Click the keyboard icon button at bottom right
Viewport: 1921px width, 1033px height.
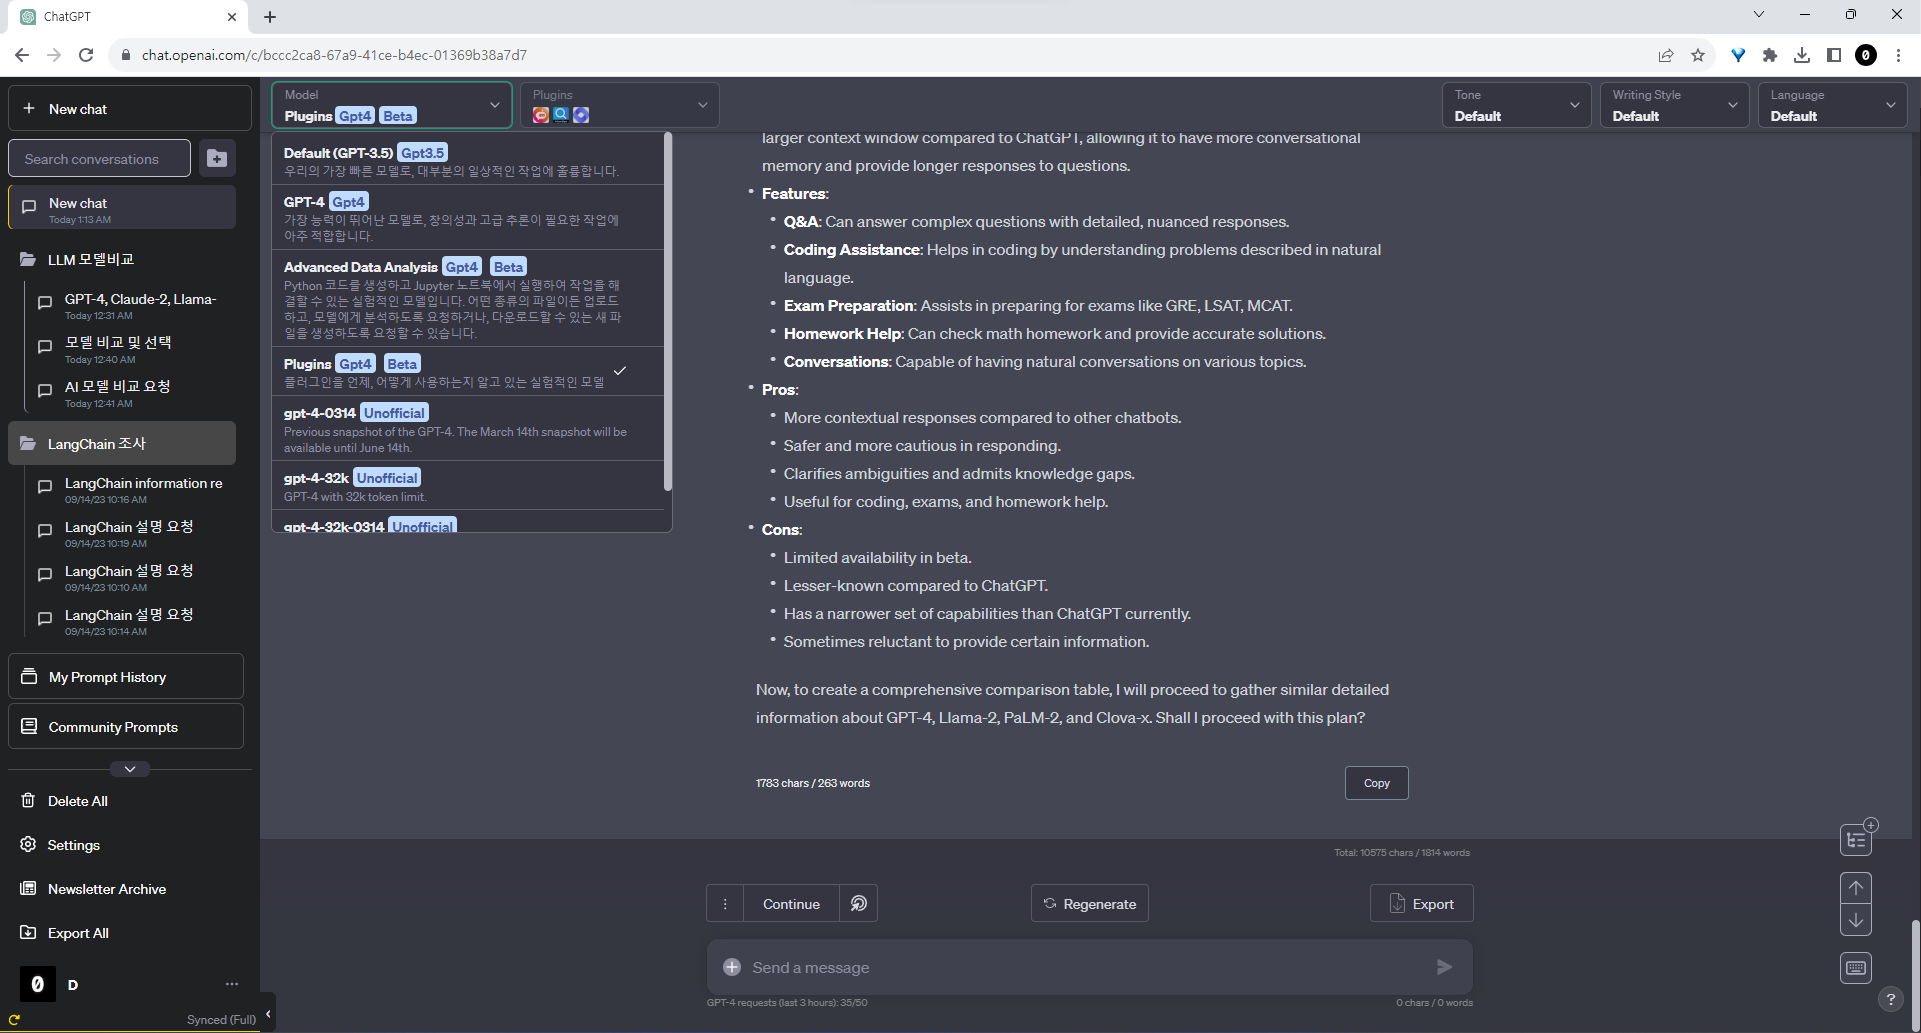point(1856,967)
